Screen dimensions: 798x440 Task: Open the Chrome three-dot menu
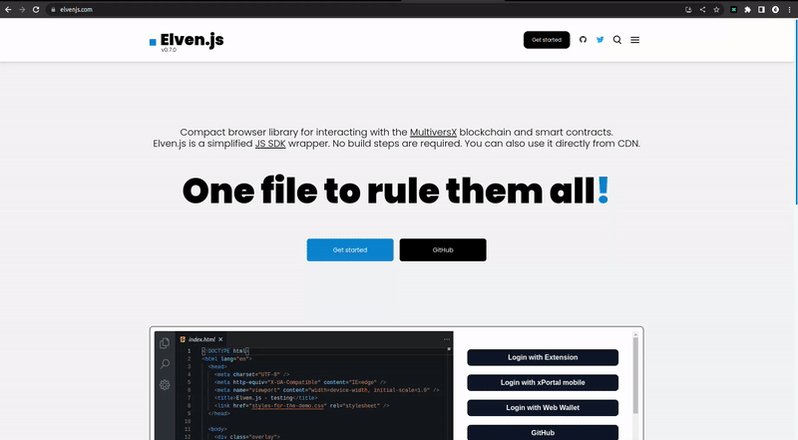pyautogui.click(x=789, y=9)
